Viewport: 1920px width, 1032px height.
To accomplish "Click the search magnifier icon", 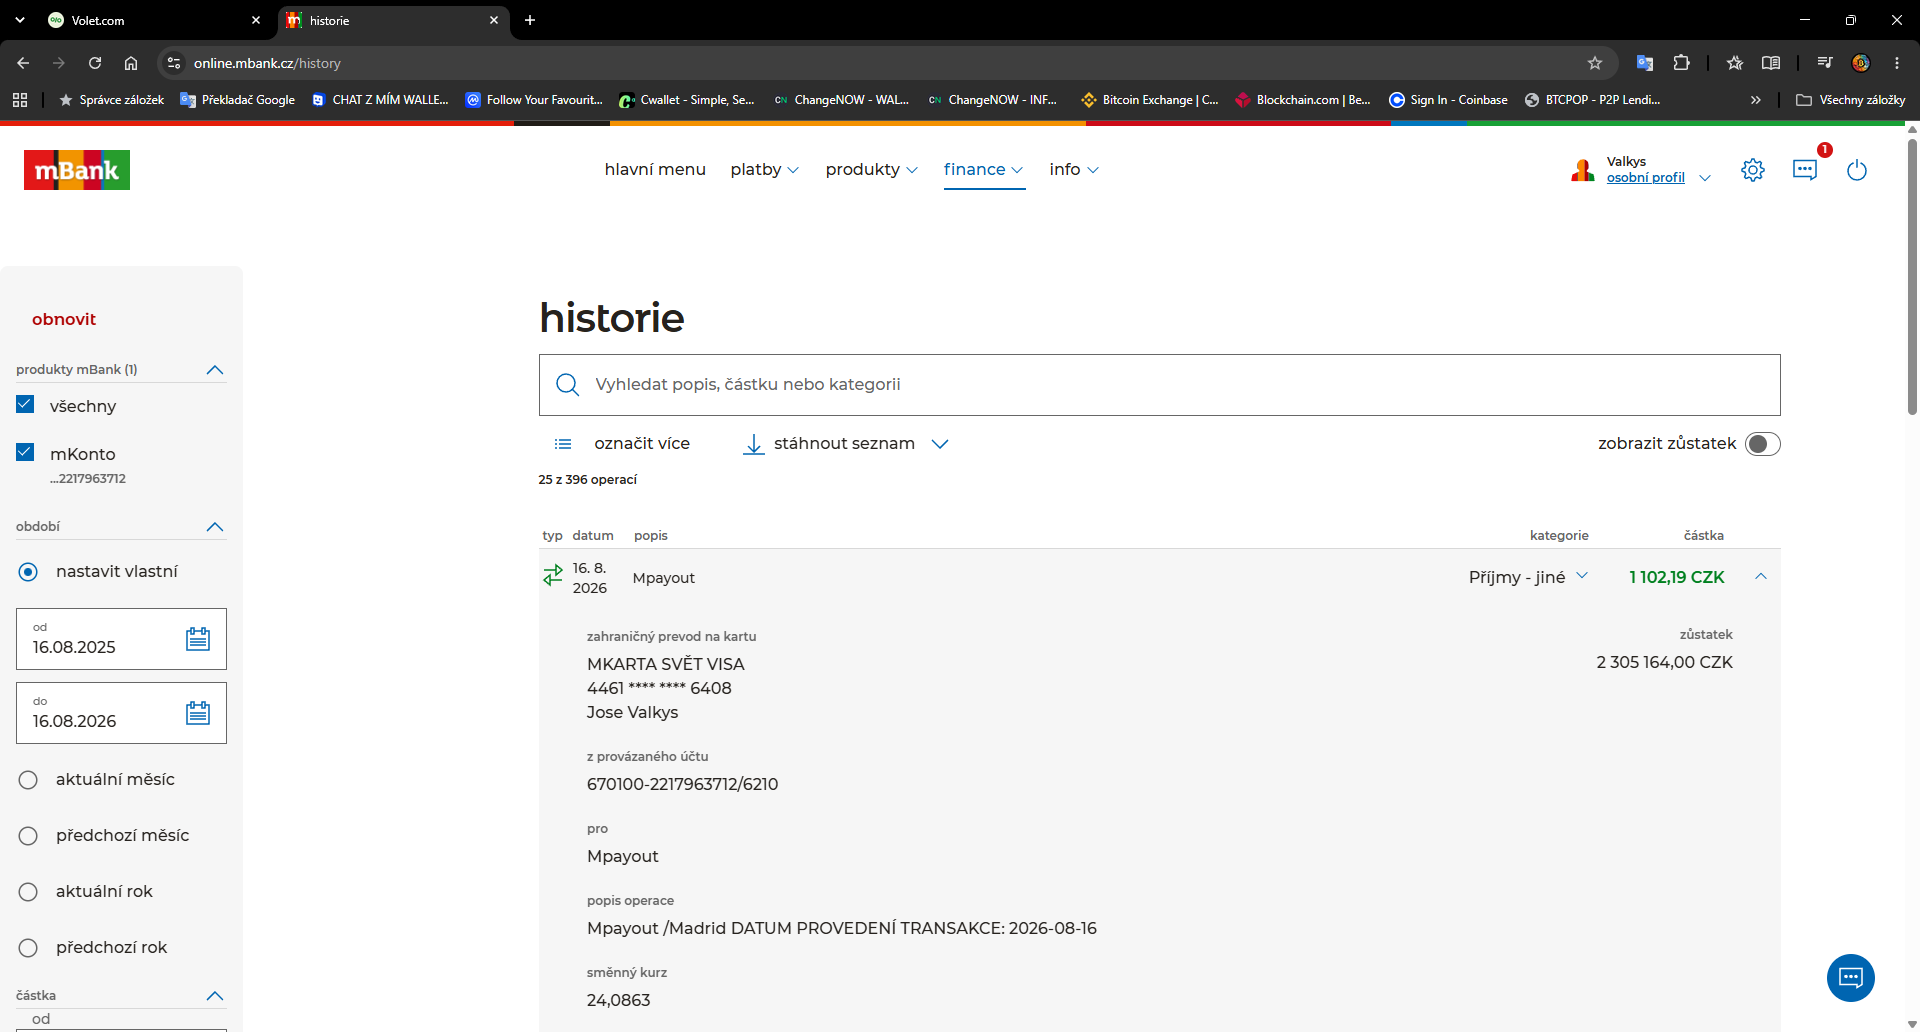I will [567, 385].
